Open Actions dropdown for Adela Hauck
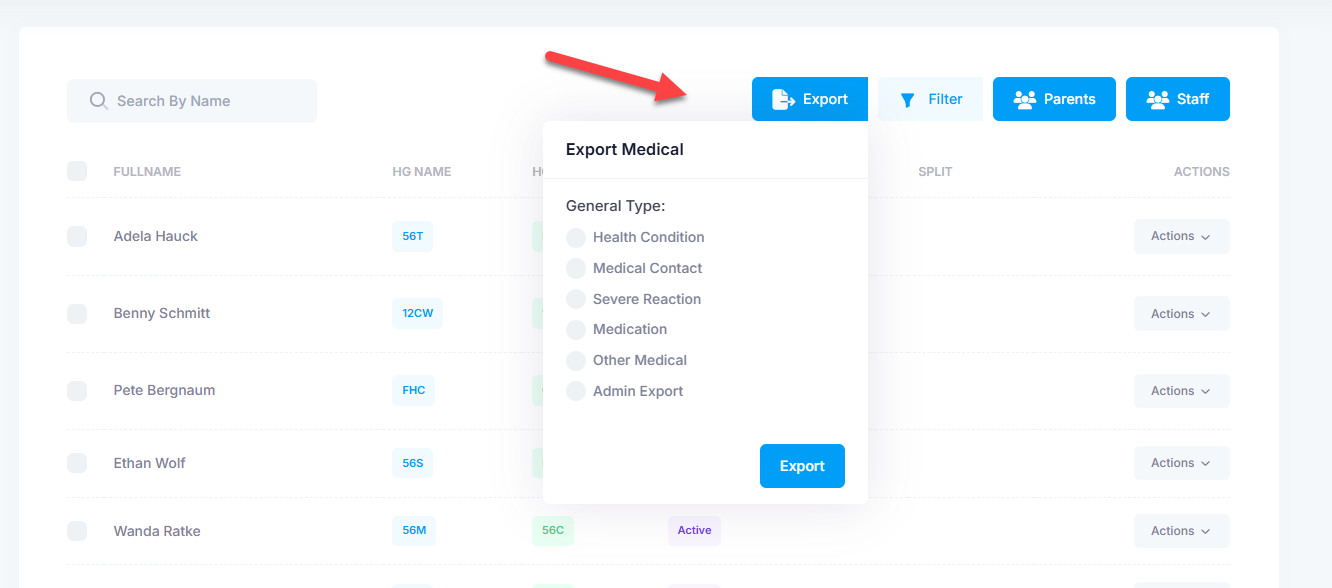Viewport: 1332px width, 588px height. 1181,236
